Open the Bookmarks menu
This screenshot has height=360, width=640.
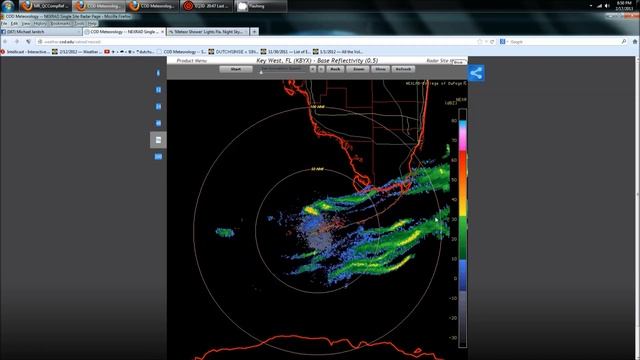(61, 24)
